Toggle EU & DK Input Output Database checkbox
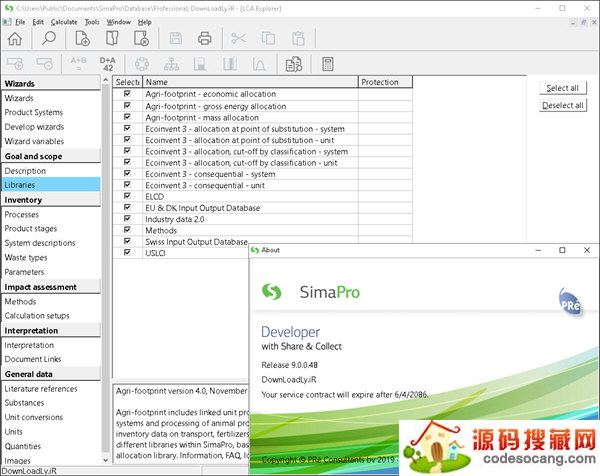 [127, 207]
